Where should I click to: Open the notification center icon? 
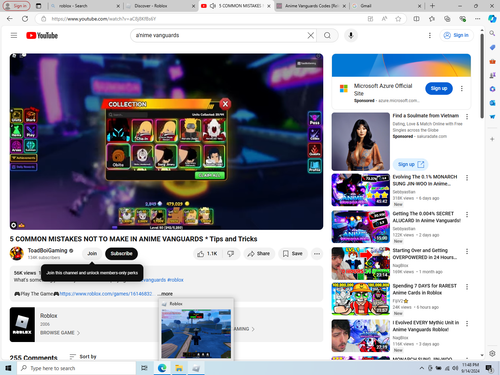[489, 368]
